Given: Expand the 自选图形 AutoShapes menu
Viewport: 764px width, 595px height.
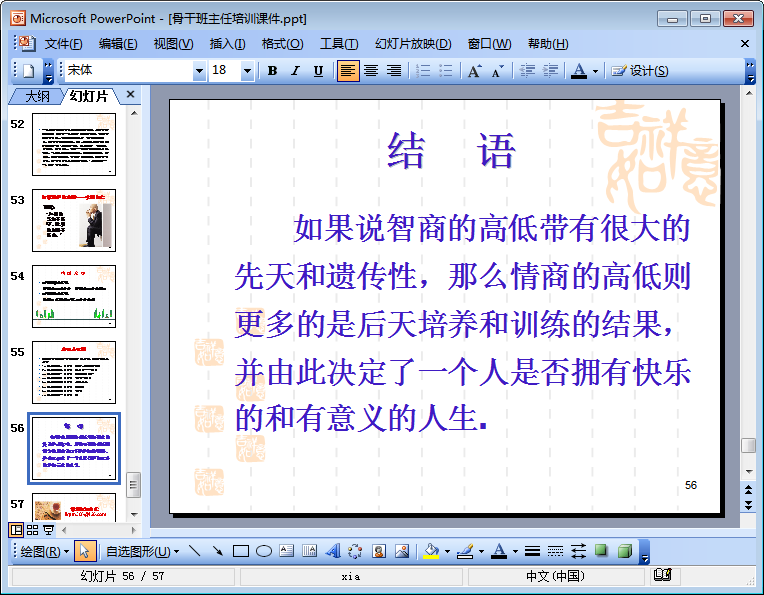Looking at the screenshot, I should (x=142, y=551).
